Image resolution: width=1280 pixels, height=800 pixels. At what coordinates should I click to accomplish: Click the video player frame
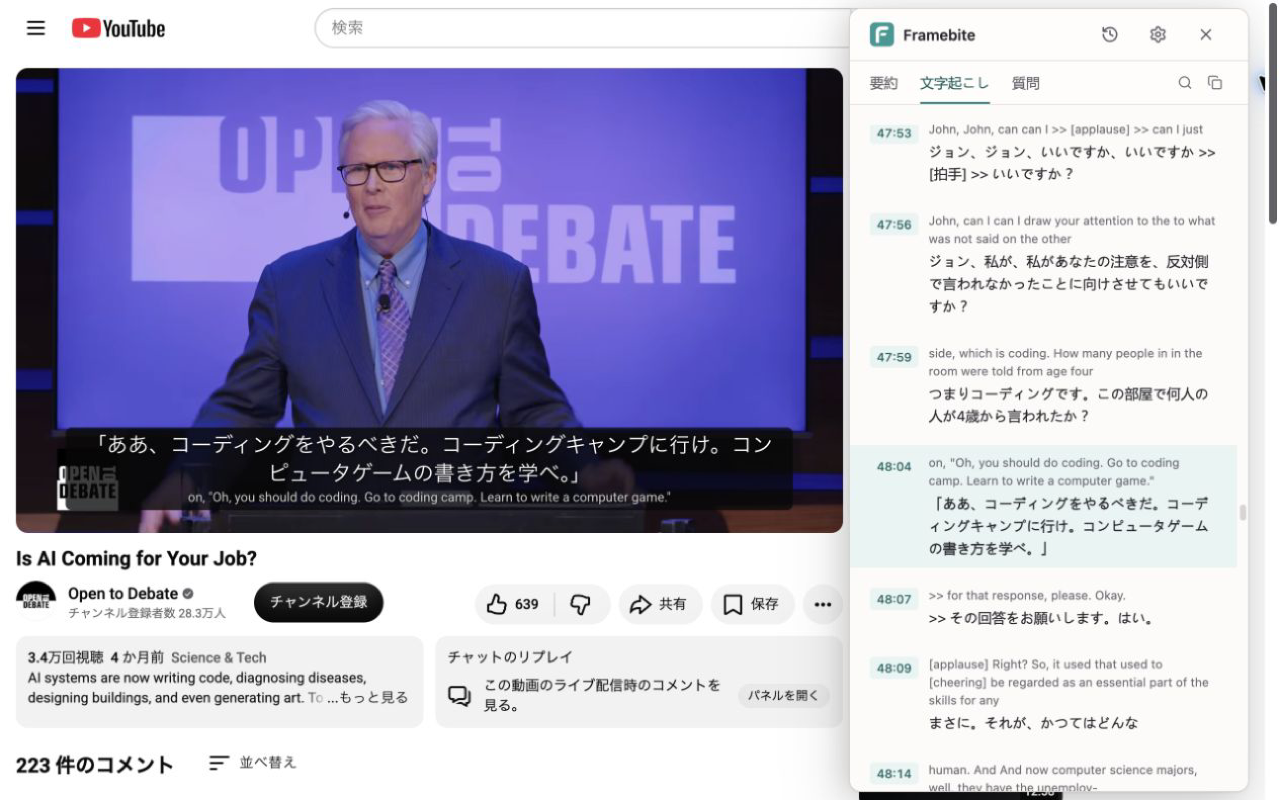coord(429,300)
